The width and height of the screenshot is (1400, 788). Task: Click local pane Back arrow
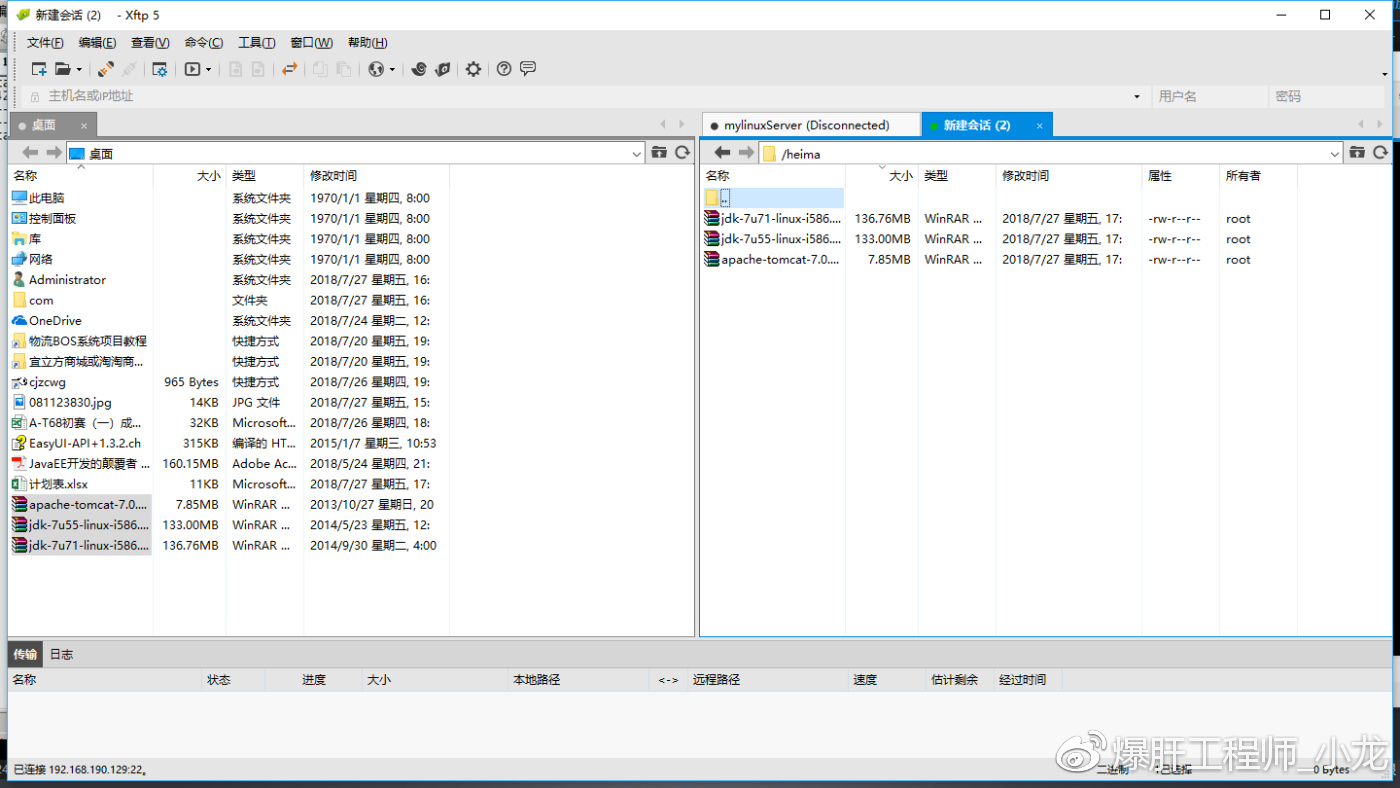[x=30, y=153]
